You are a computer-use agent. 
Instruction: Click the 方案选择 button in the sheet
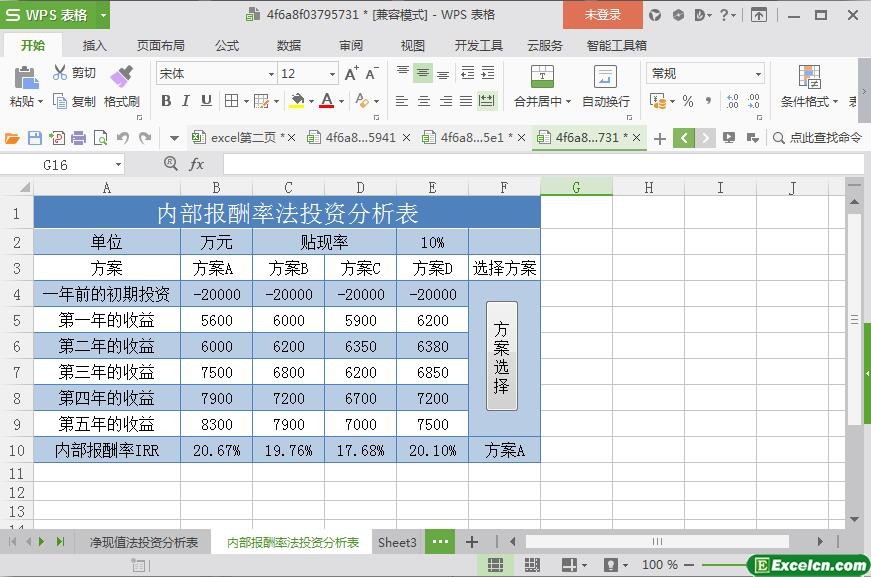coord(502,356)
